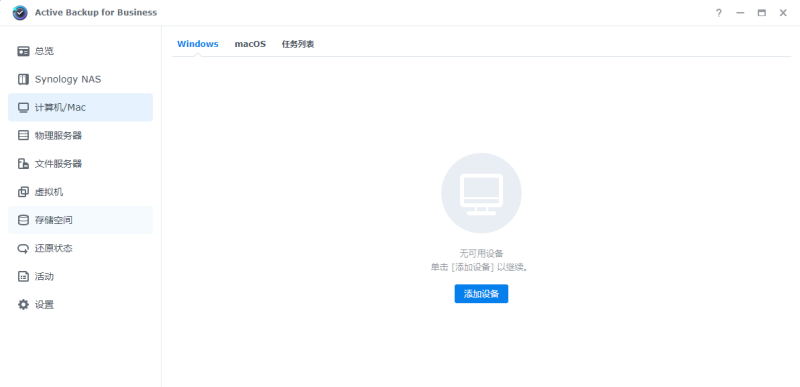The height and width of the screenshot is (387, 800).
Task: Click the 添加设备 button
Action: (x=481, y=294)
